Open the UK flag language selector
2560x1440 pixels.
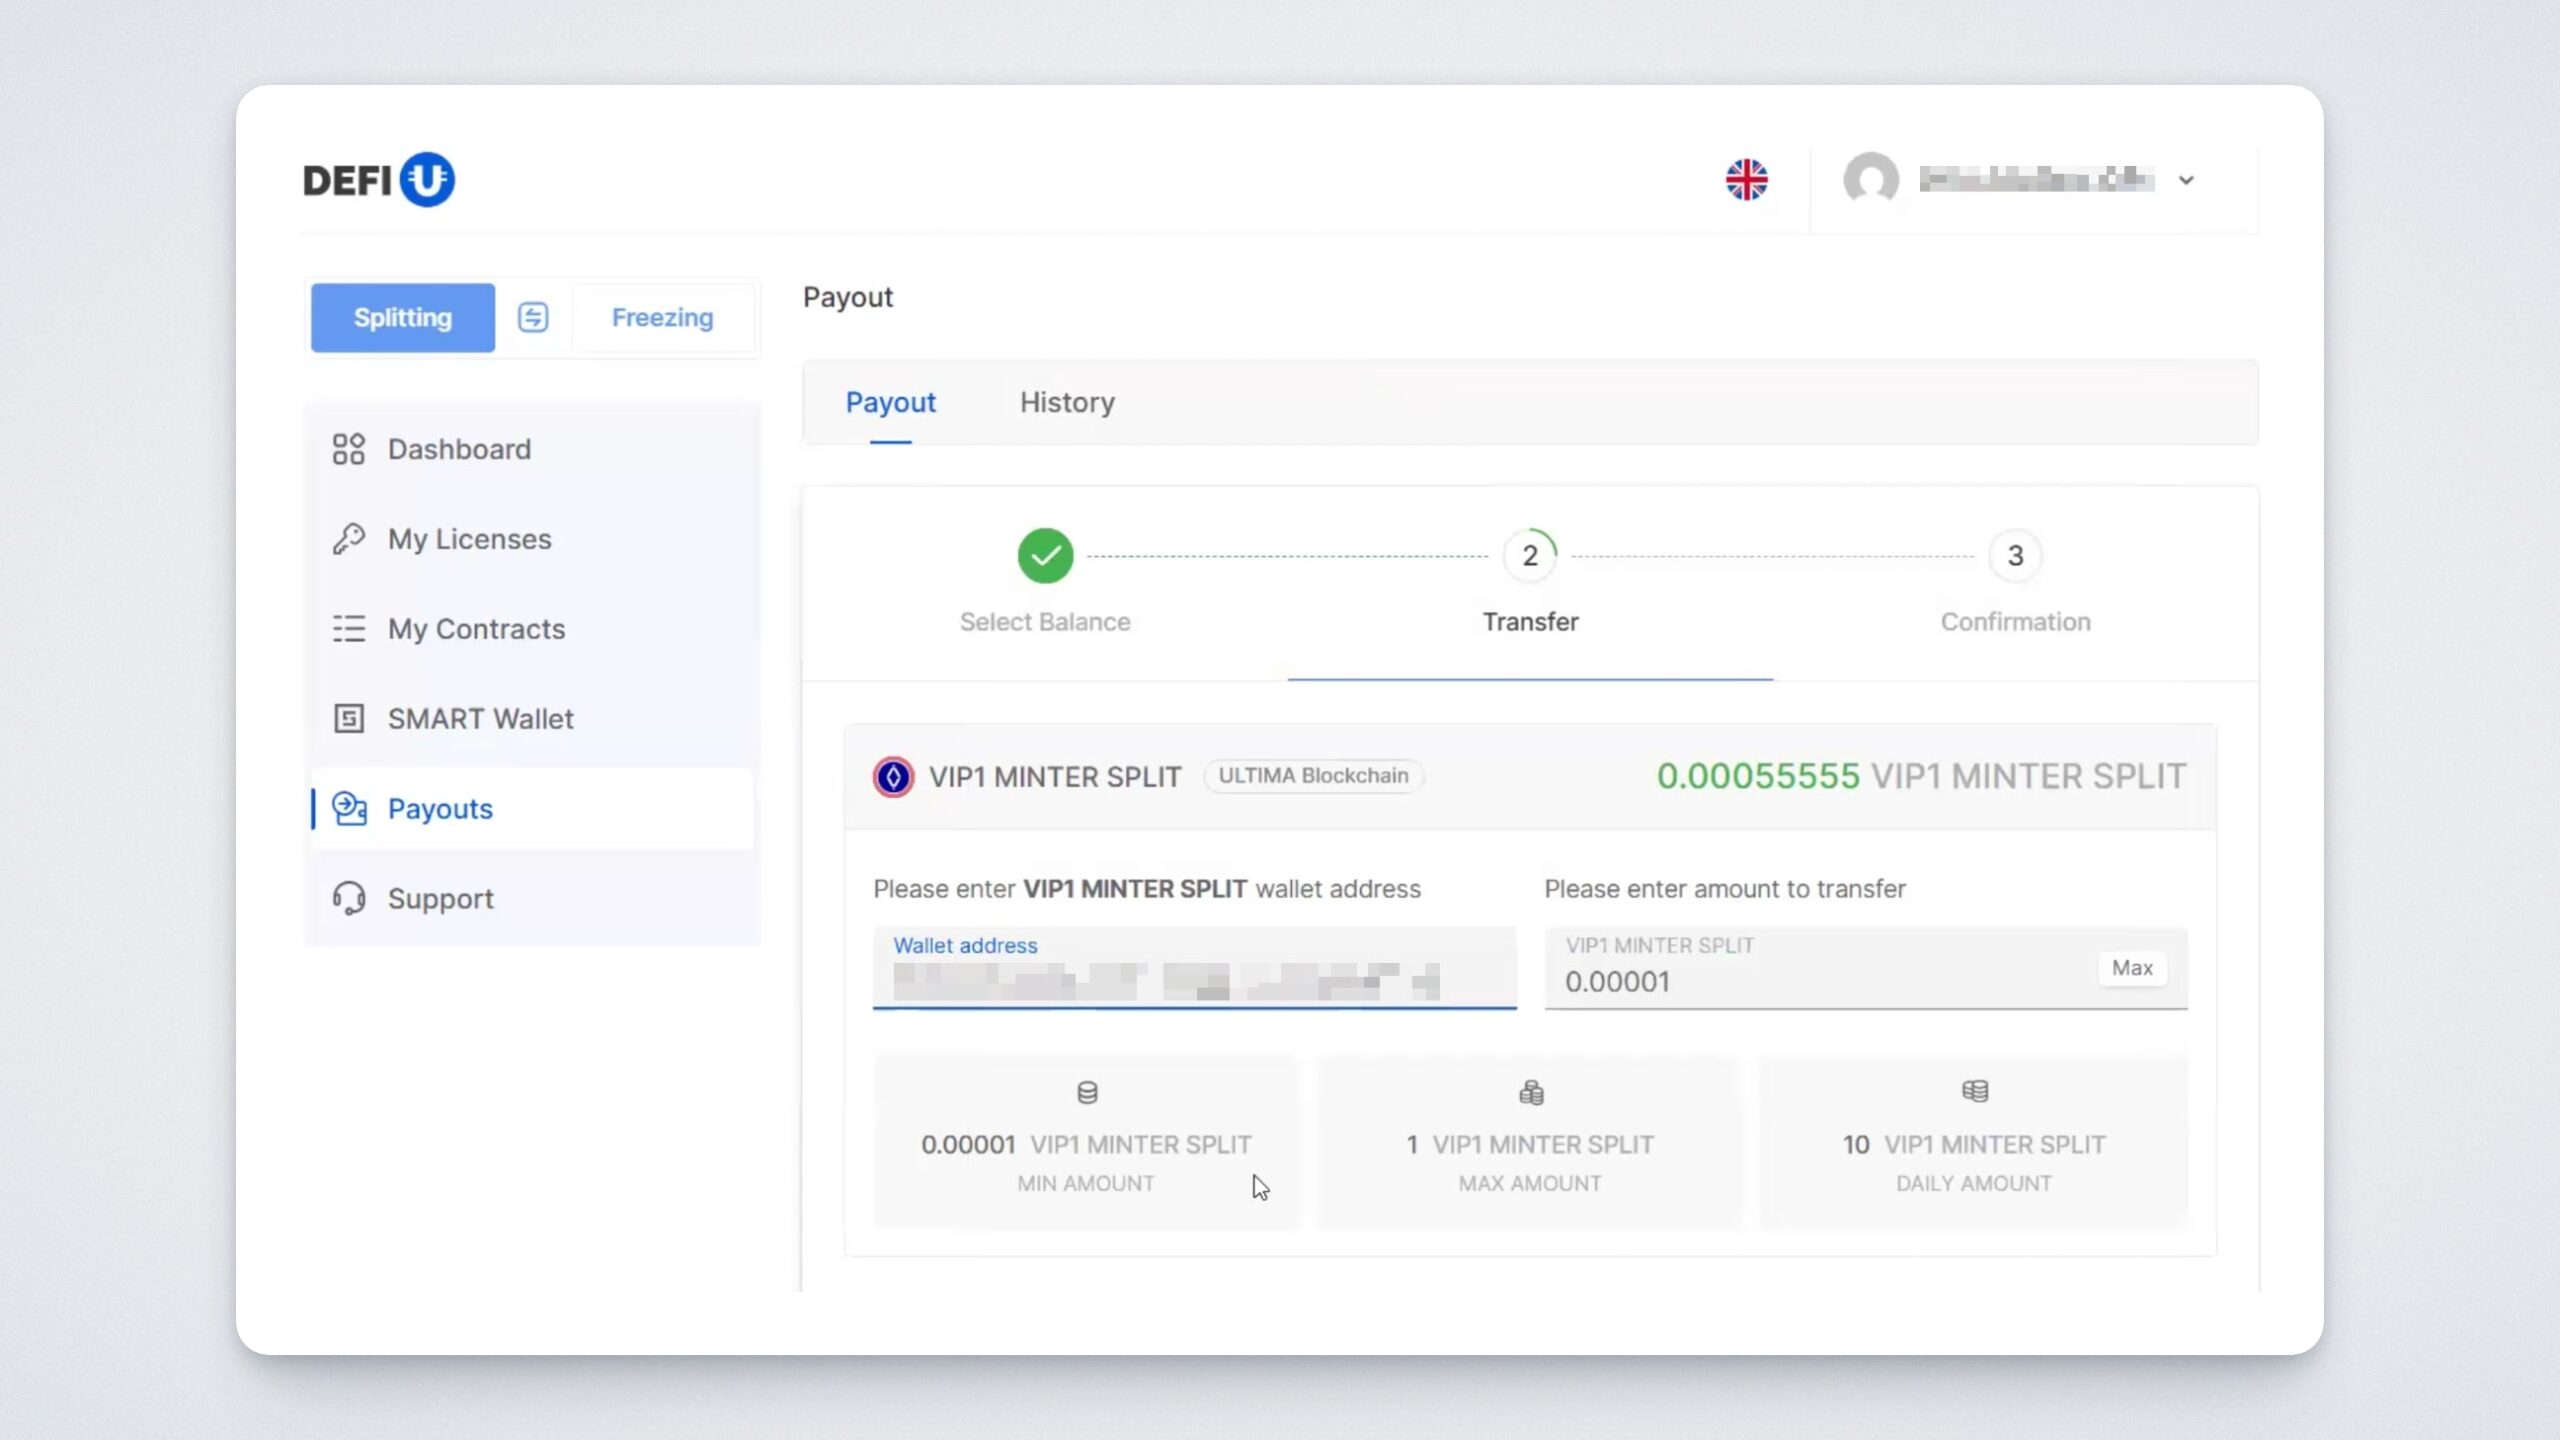1746,180
